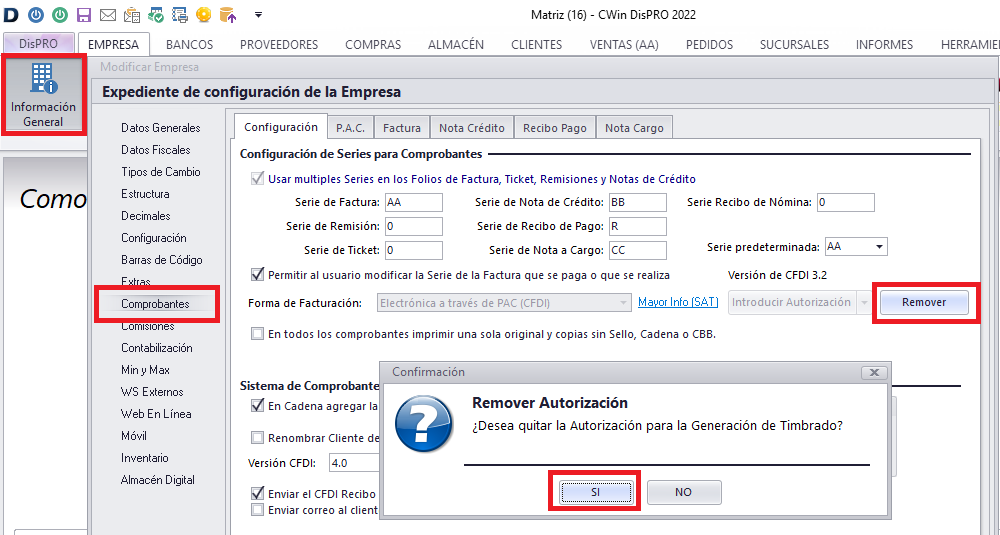Select Datos Fiscales in the side list

tap(156, 150)
